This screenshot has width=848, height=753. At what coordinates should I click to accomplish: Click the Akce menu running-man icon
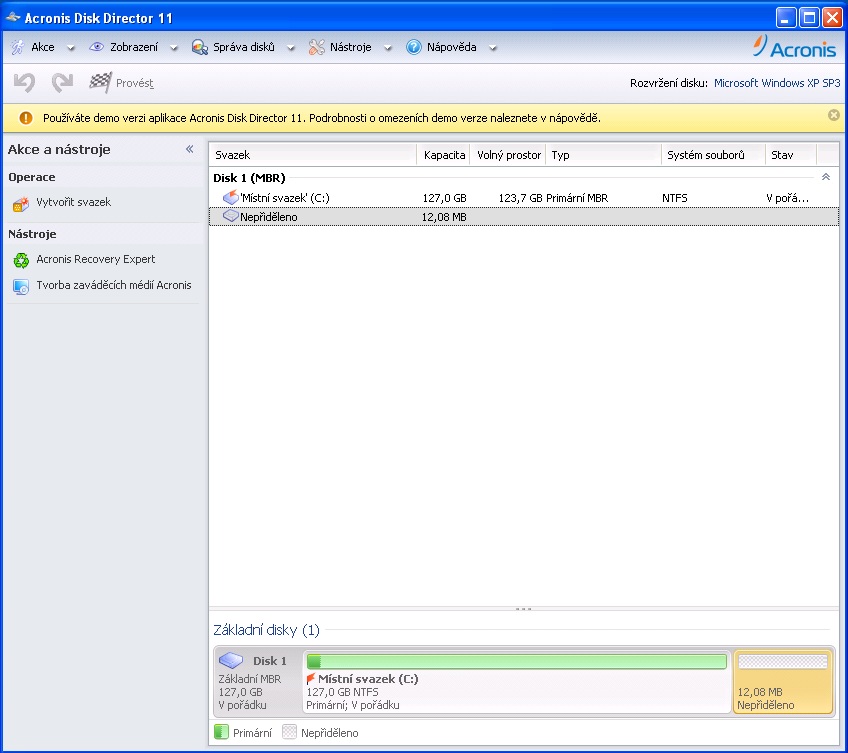(17, 47)
